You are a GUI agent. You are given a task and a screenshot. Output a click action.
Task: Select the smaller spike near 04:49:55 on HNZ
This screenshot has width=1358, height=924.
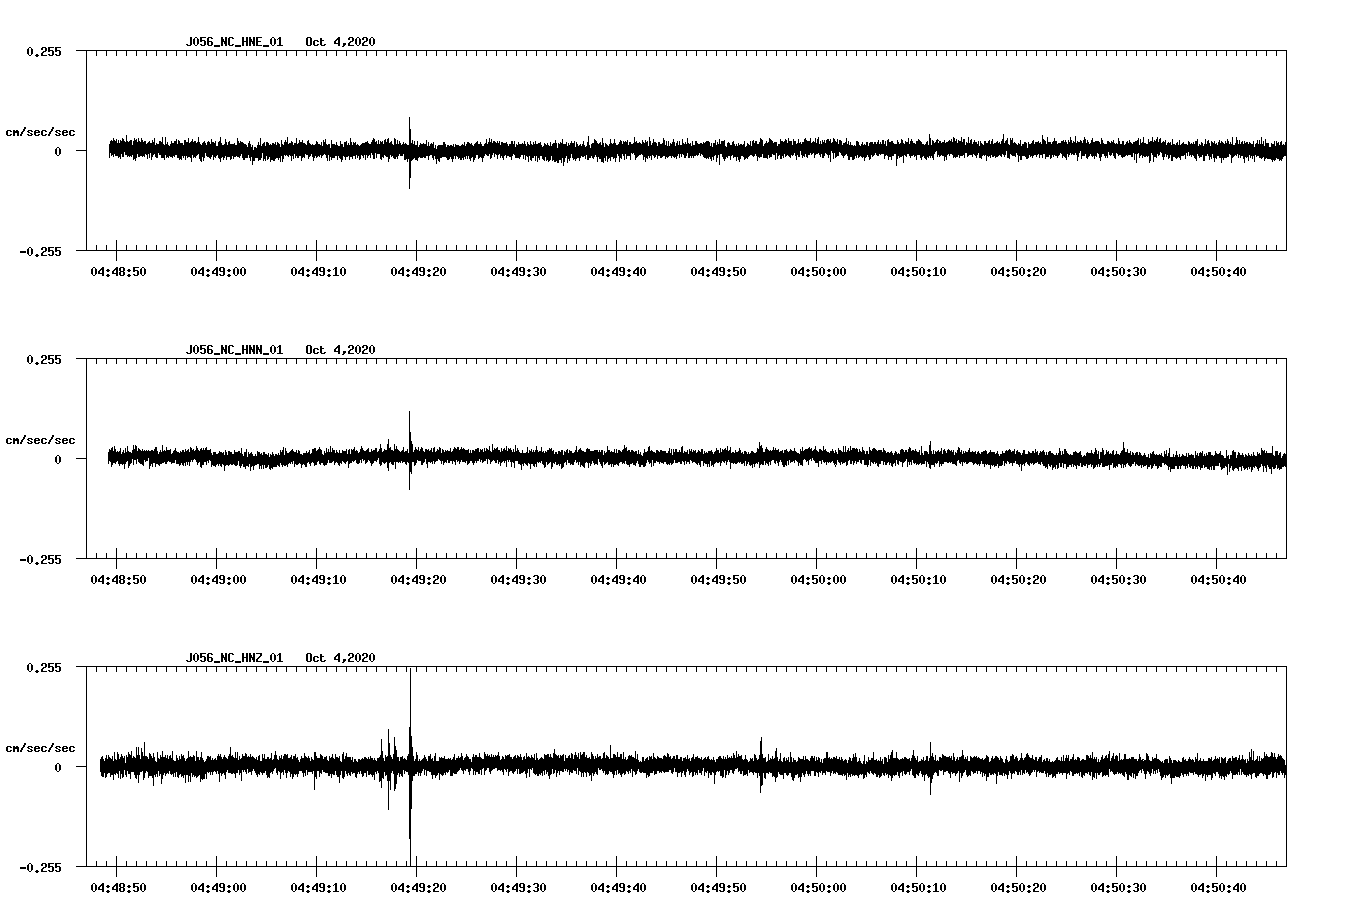pyautogui.click(x=759, y=765)
